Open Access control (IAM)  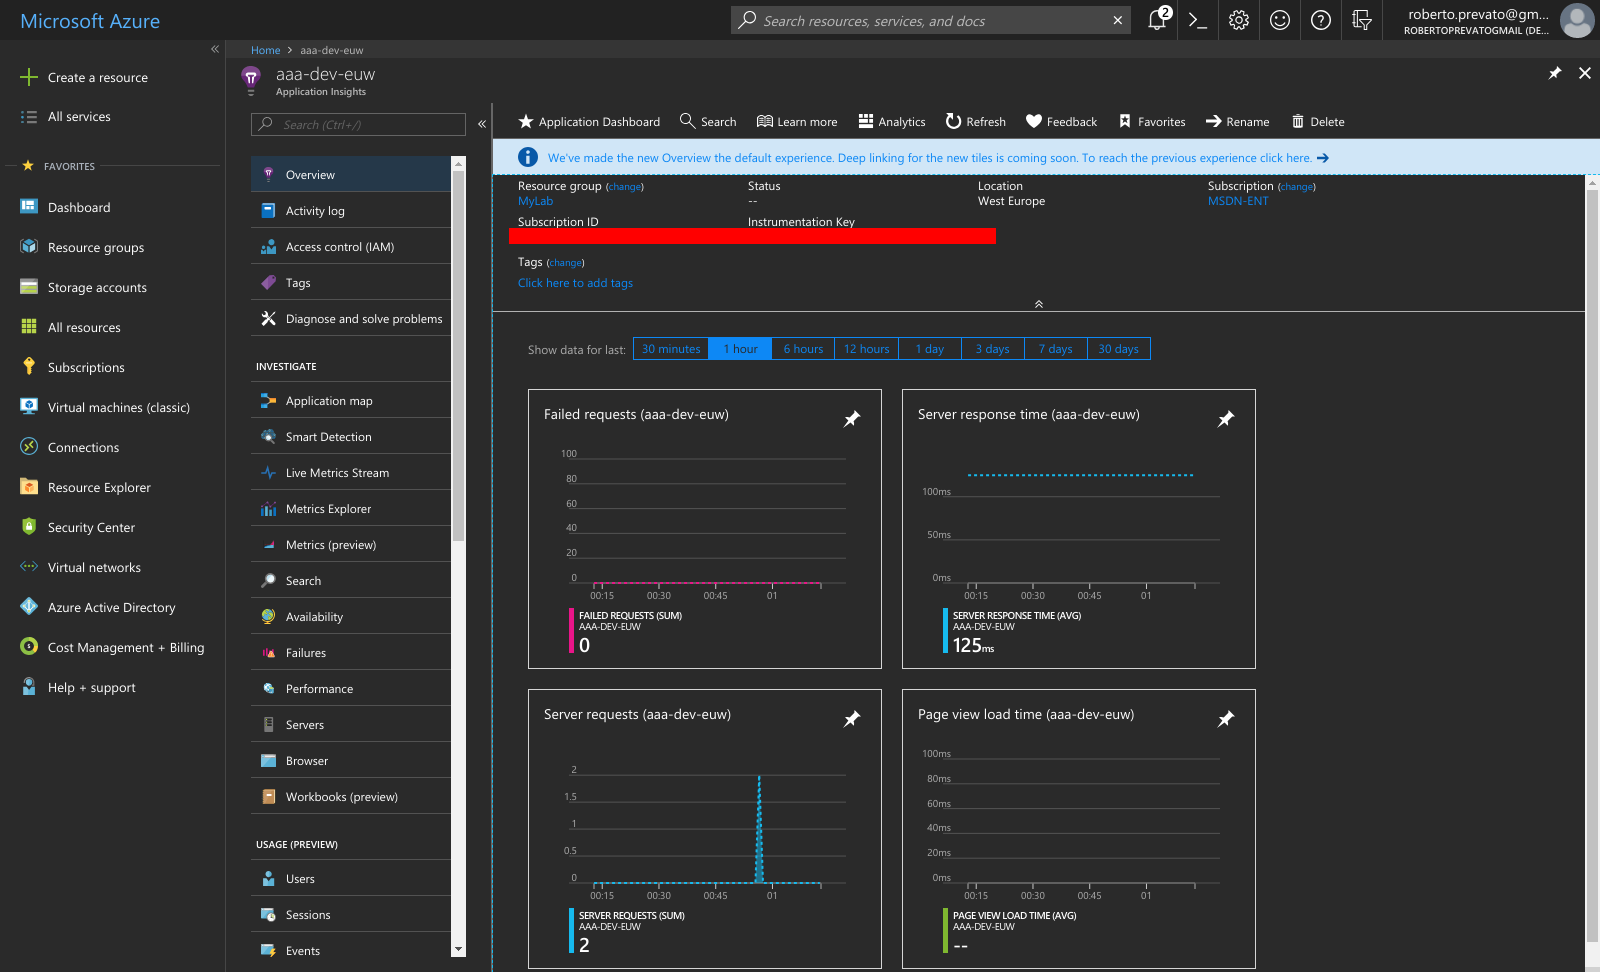[351, 247]
